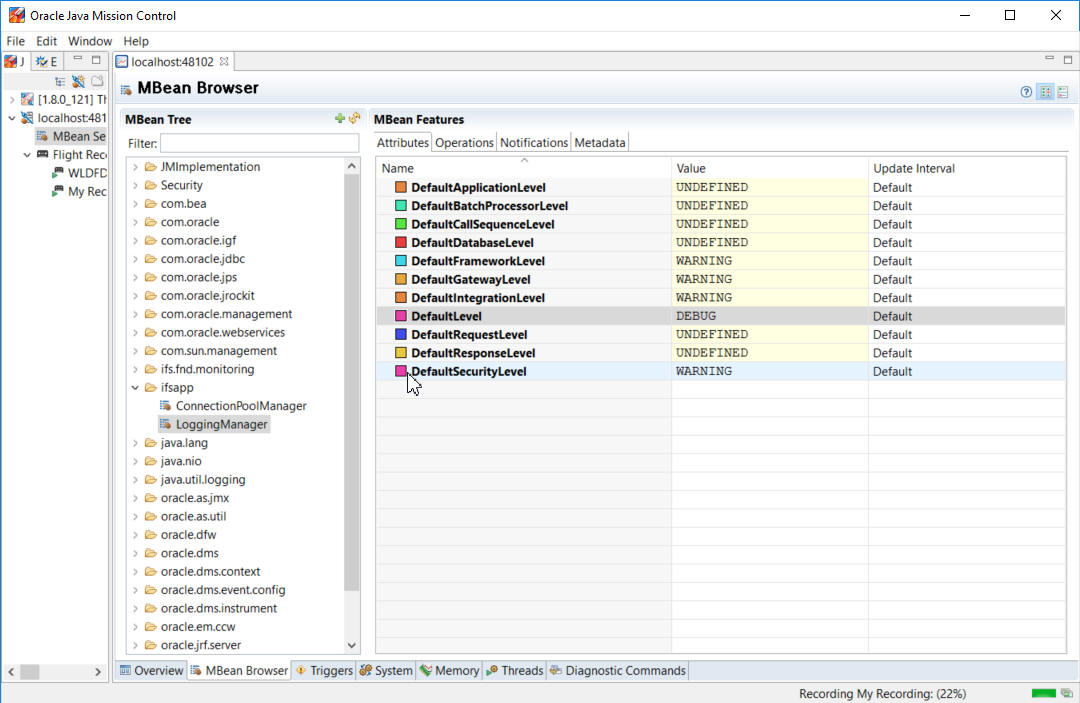Switch to the Metadata tab
Screen dimensions: 1080x703
(x=600, y=143)
